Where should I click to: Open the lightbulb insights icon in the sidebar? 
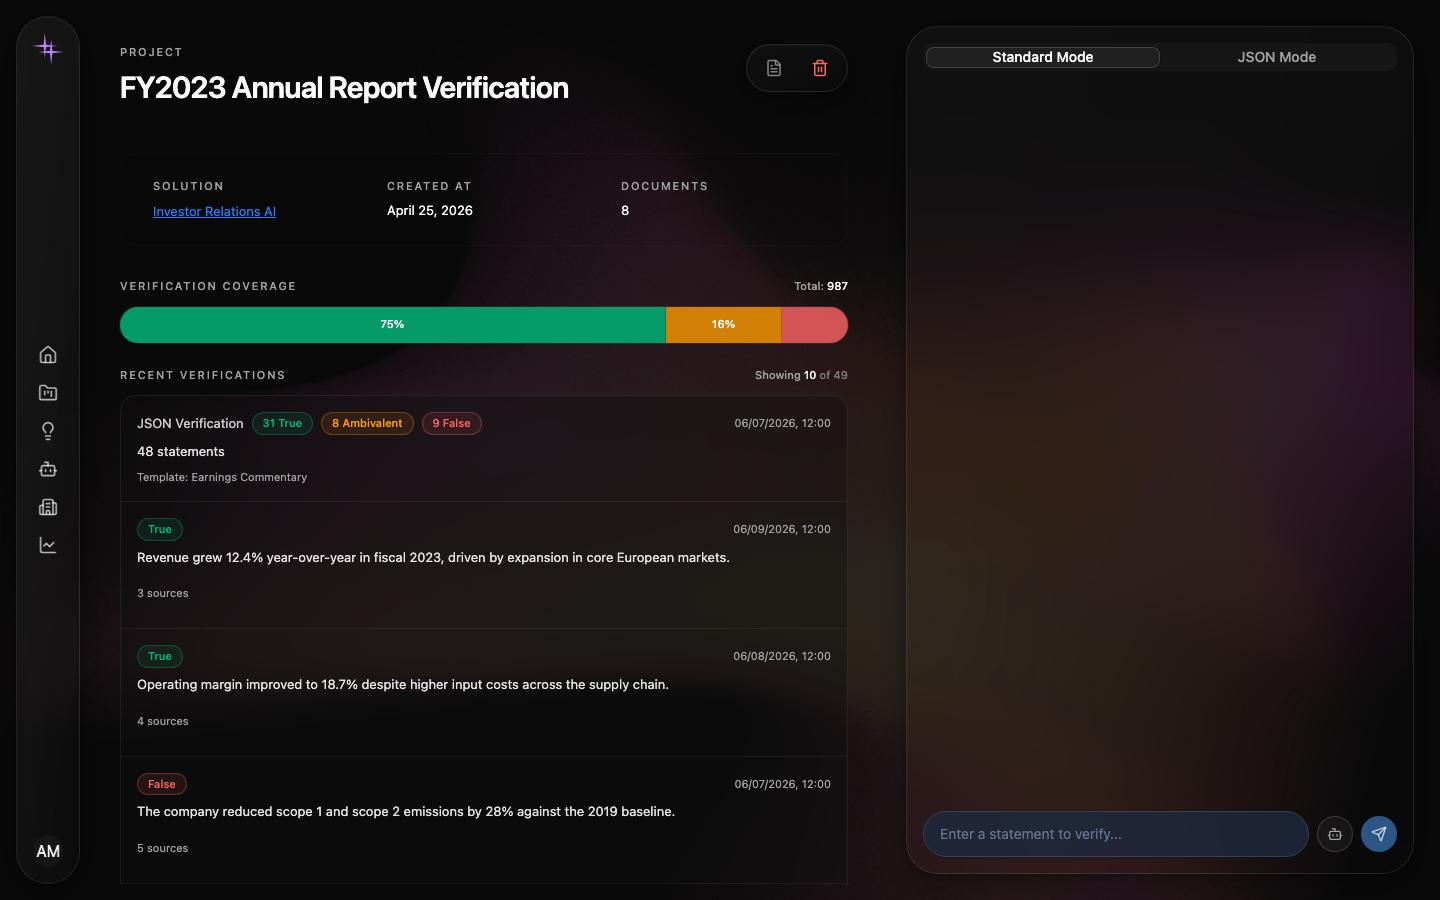[48, 431]
